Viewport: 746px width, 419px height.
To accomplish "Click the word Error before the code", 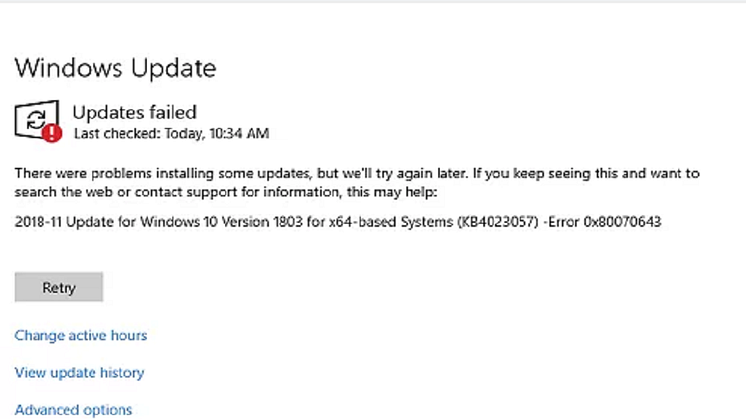I will (x=563, y=222).
